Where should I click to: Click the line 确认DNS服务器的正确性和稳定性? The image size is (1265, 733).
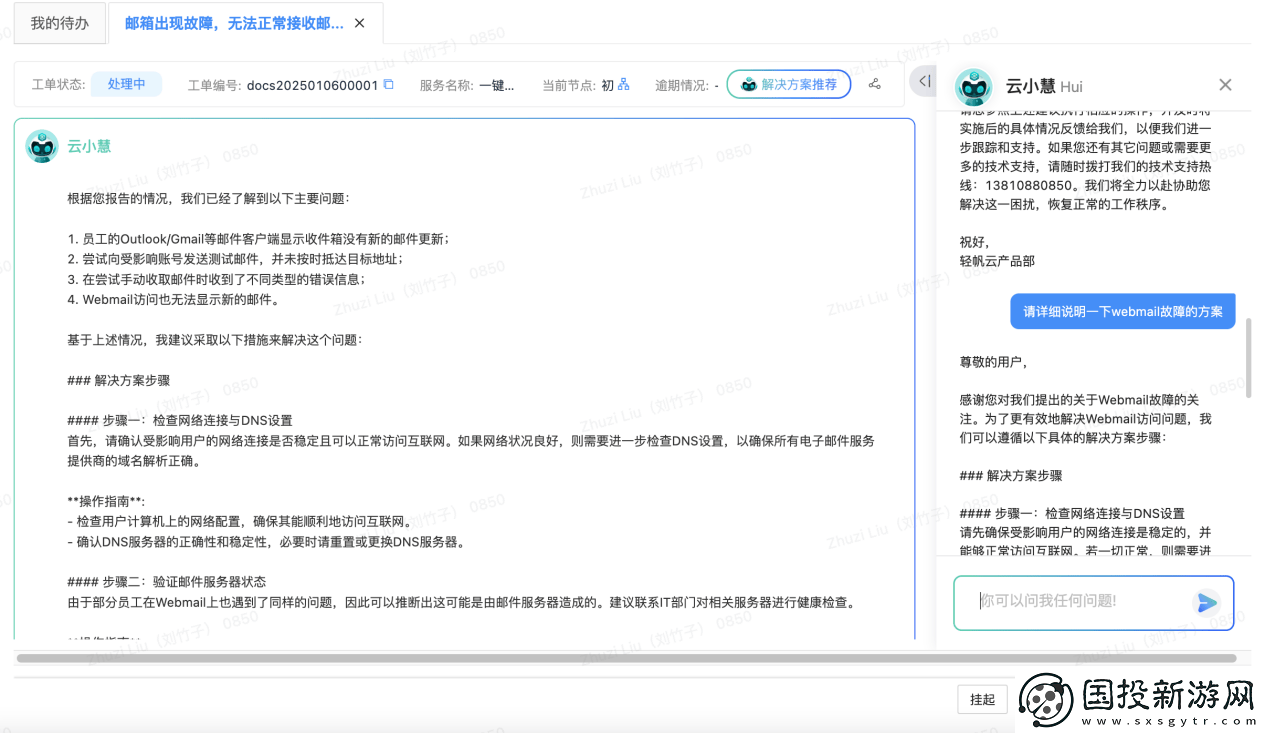[266, 542]
